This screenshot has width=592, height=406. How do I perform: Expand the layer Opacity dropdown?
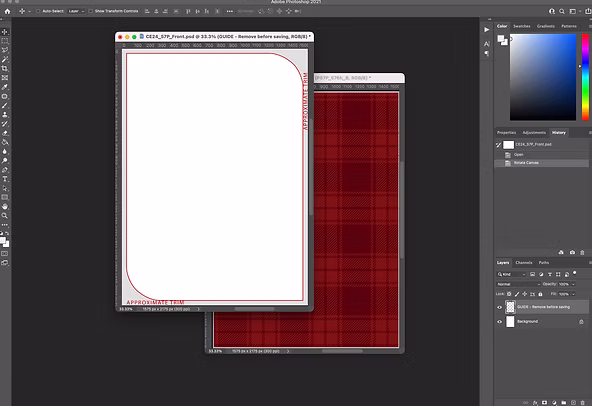(574, 284)
